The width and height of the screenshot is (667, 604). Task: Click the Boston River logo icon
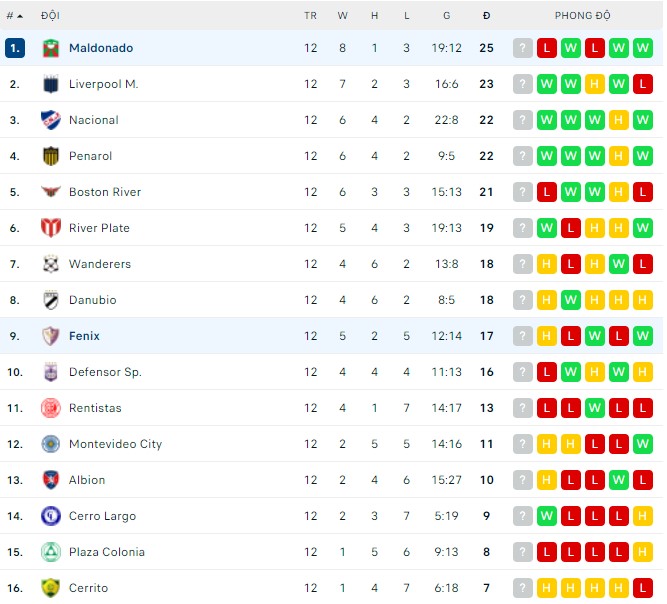tap(51, 192)
